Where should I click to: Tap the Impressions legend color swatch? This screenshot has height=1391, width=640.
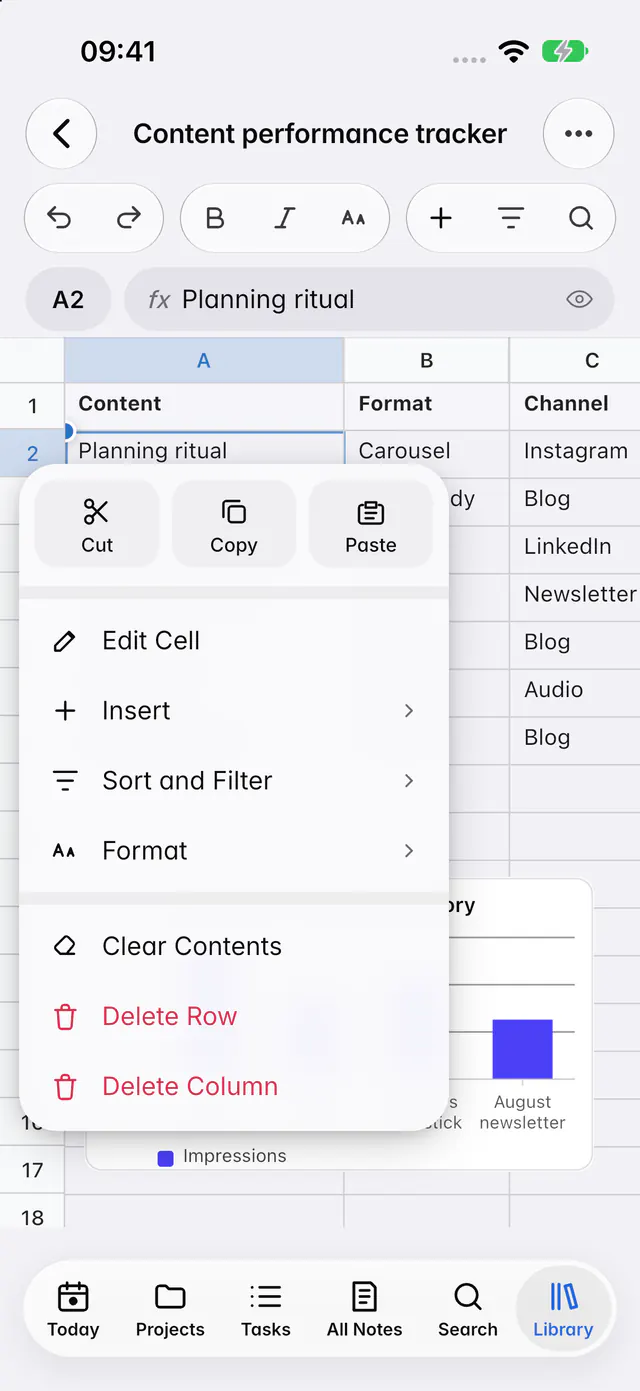(166, 1157)
